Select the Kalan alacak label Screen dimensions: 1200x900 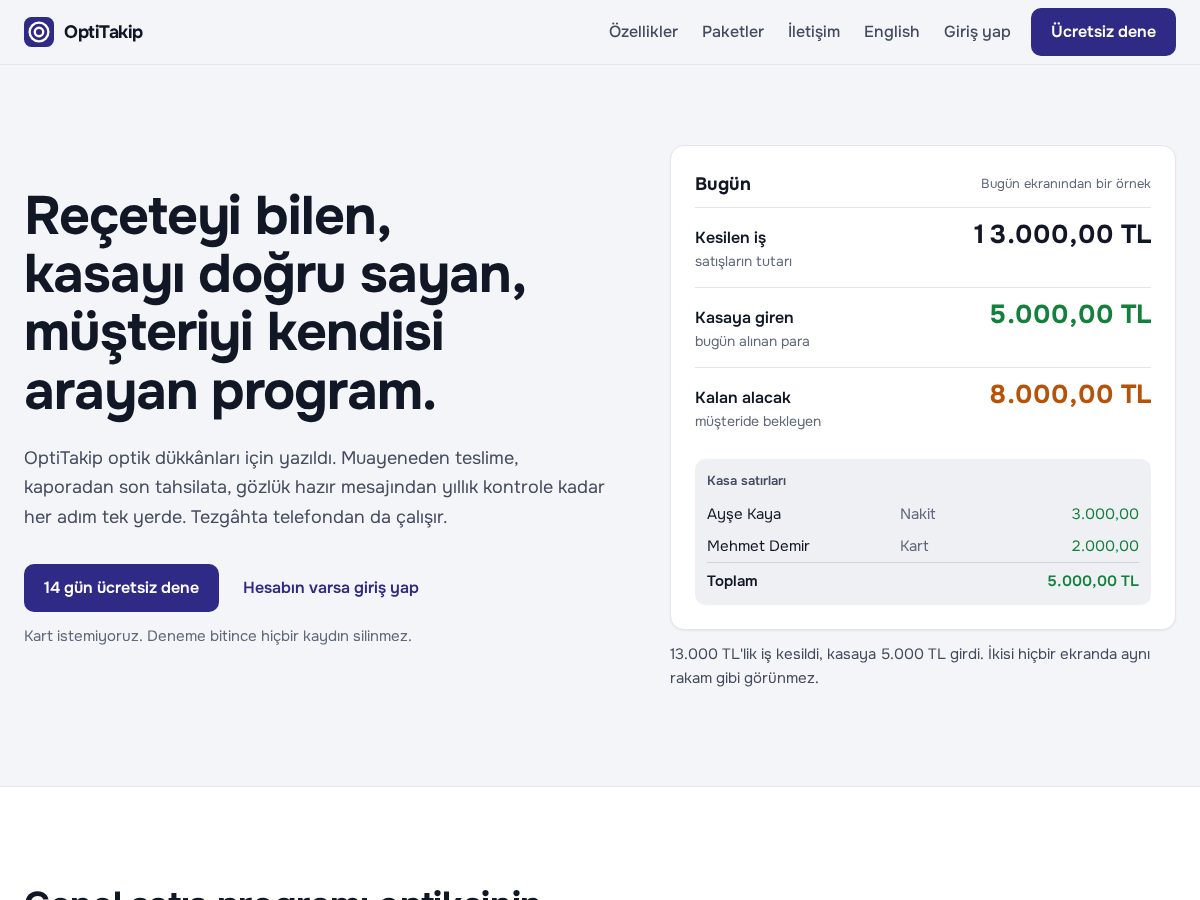click(x=743, y=398)
